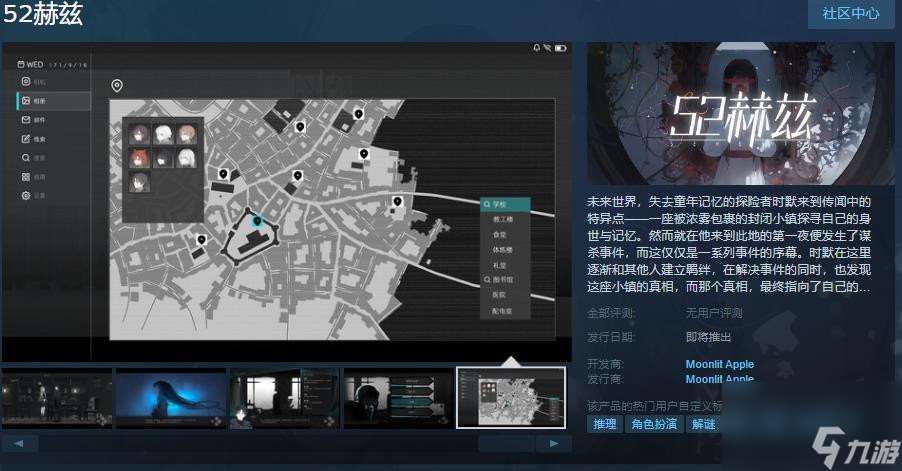The height and width of the screenshot is (471, 902).
Task: Select the red-haired character portrait
Action: [139, 158]
